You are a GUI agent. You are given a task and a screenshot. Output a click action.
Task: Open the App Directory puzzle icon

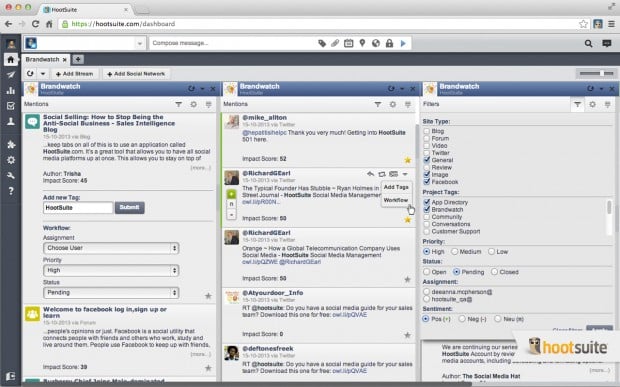pyautogui.click(x=11, y=145)
